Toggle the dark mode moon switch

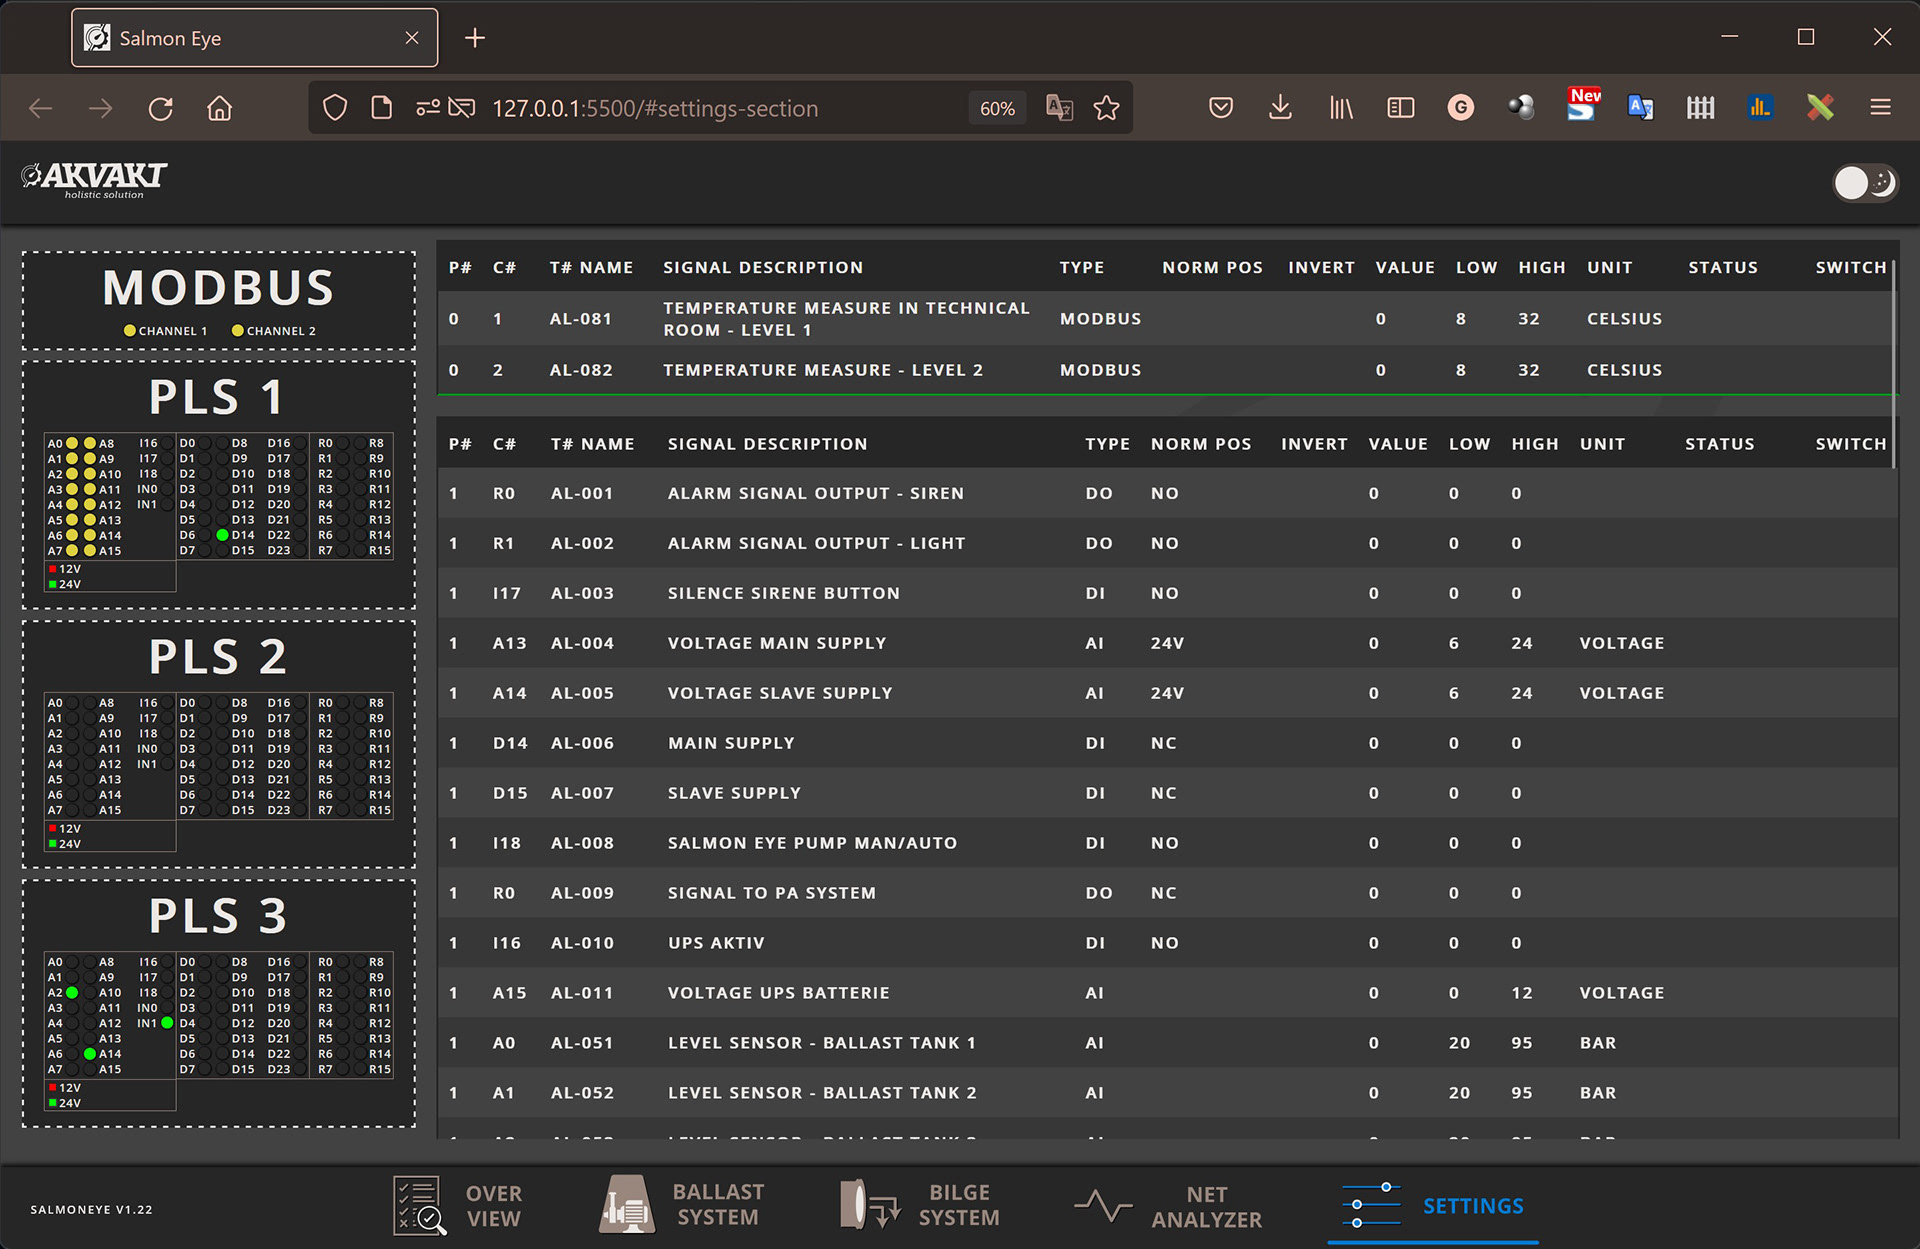pyautogui.click(x=1864, y=183)
